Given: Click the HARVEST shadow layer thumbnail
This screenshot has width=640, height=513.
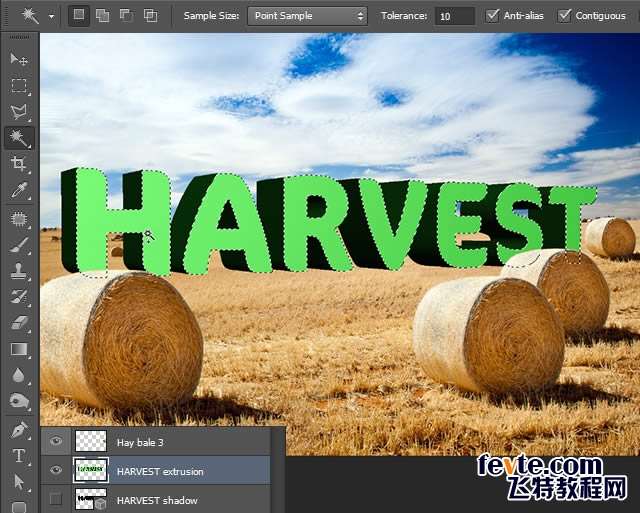Looking at the screenshot, I should pyautogui.click(x=91, y=500).
